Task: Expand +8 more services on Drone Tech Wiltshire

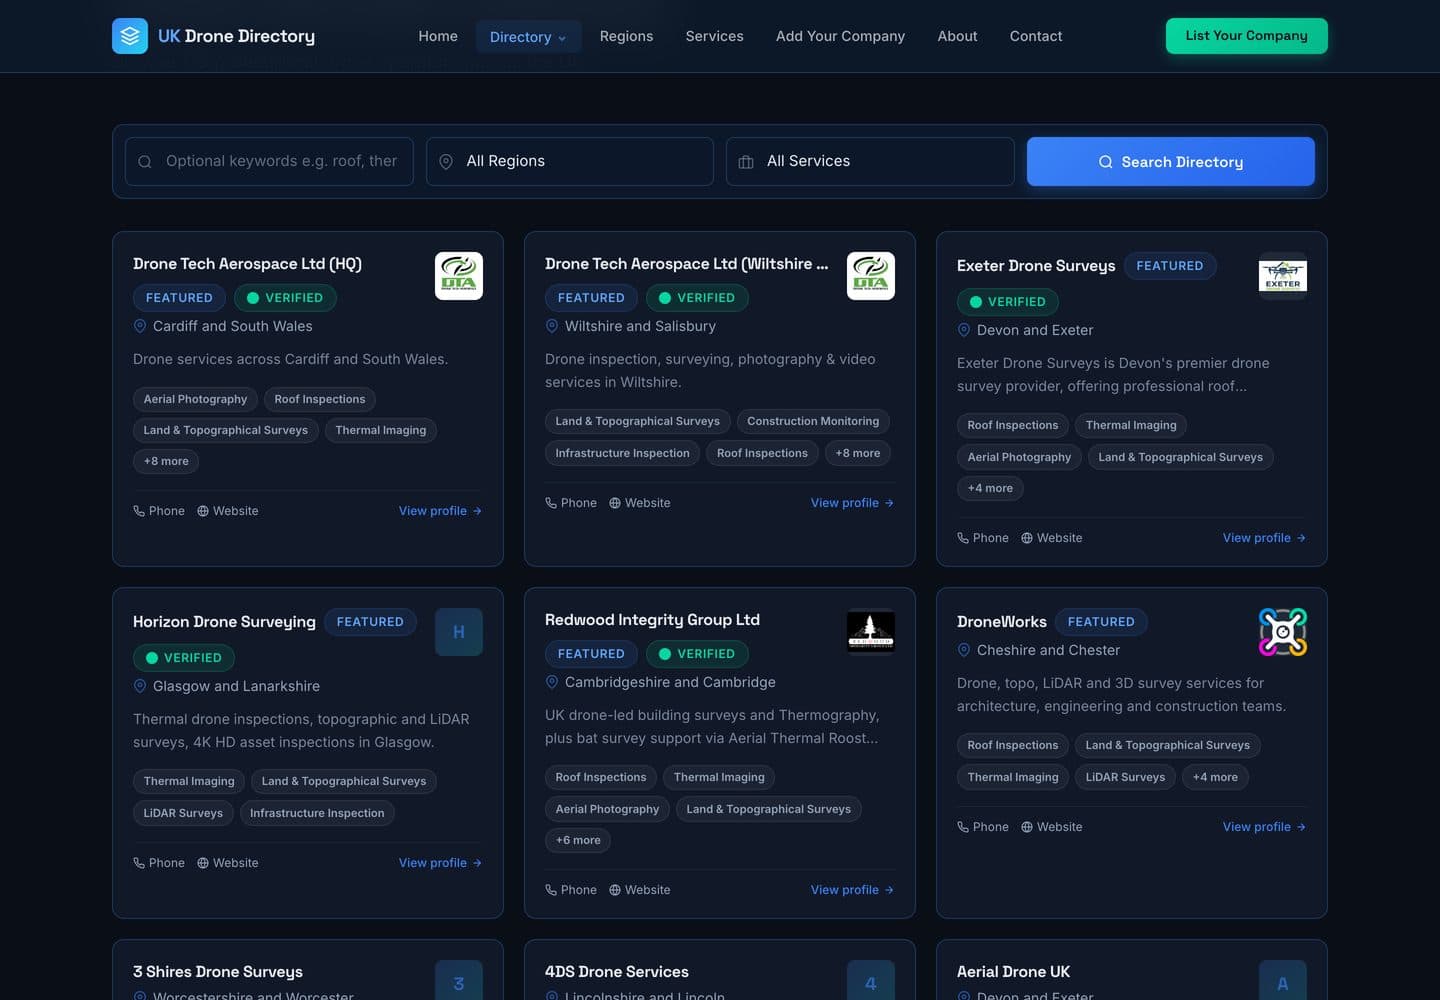Action: click(x=858, y=453)
